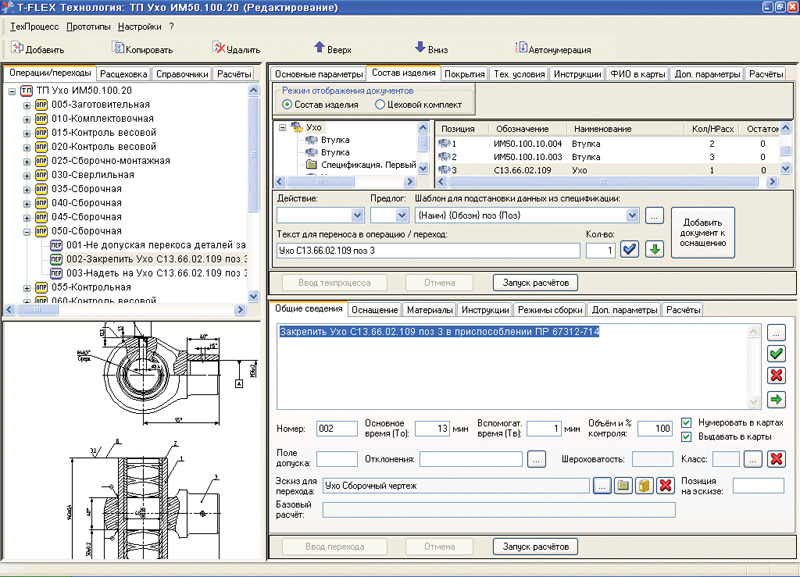
Task: Click Отмена beside Ввод перехода
Action: coord(439,546)
